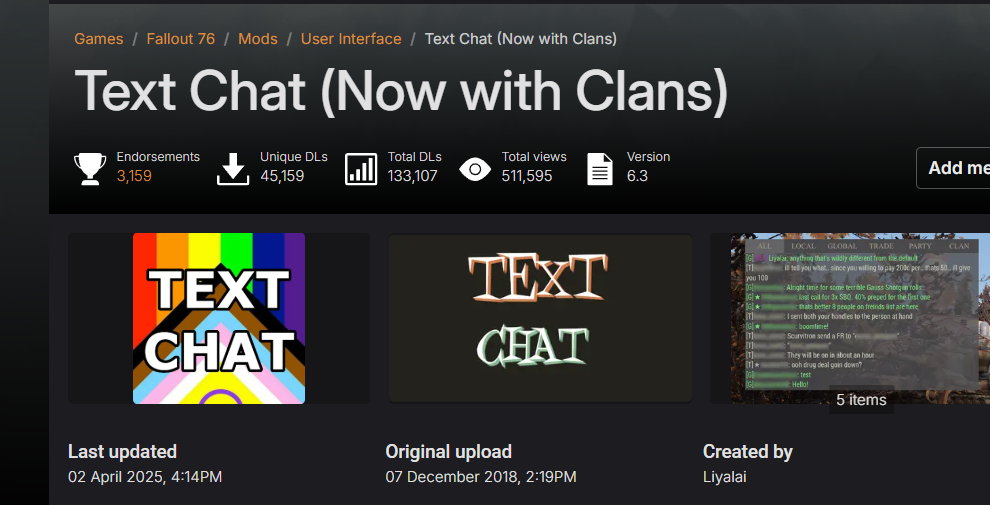Click the Last updated date text
990x505 pixels.
click(145, 477)
